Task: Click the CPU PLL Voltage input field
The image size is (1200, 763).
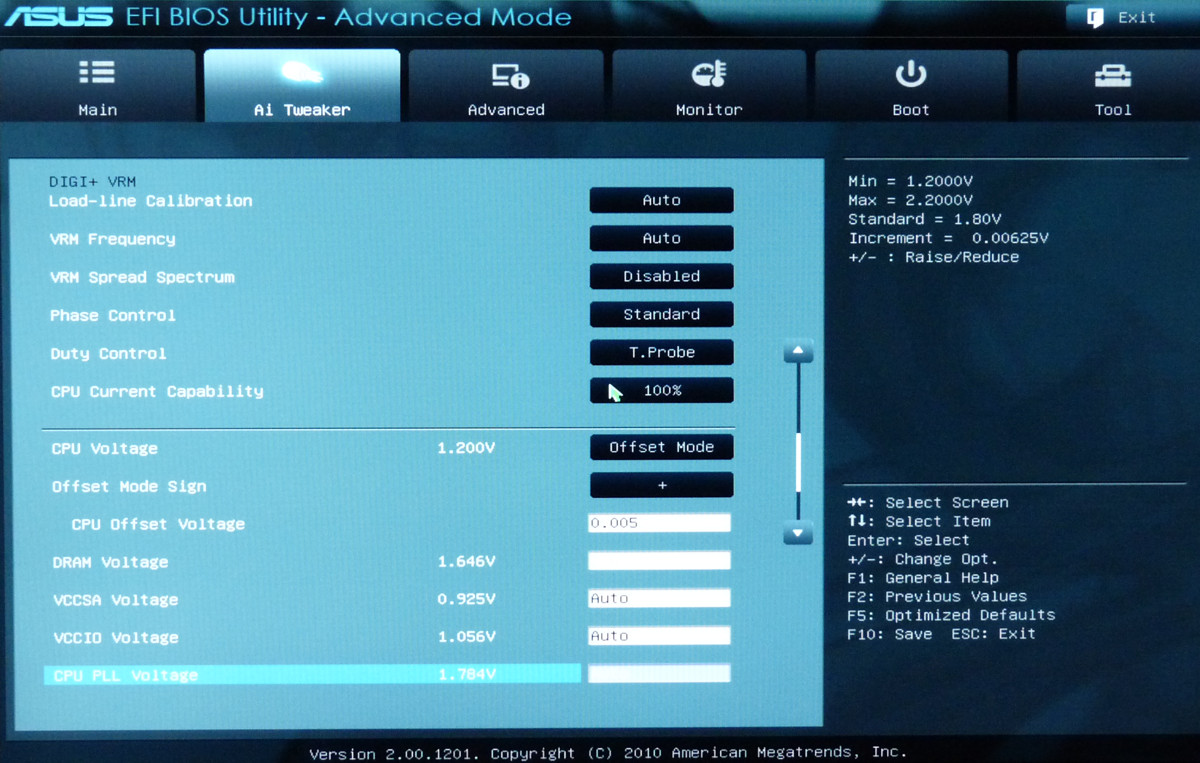Action: pyautogui.click(x=659, y=674)
